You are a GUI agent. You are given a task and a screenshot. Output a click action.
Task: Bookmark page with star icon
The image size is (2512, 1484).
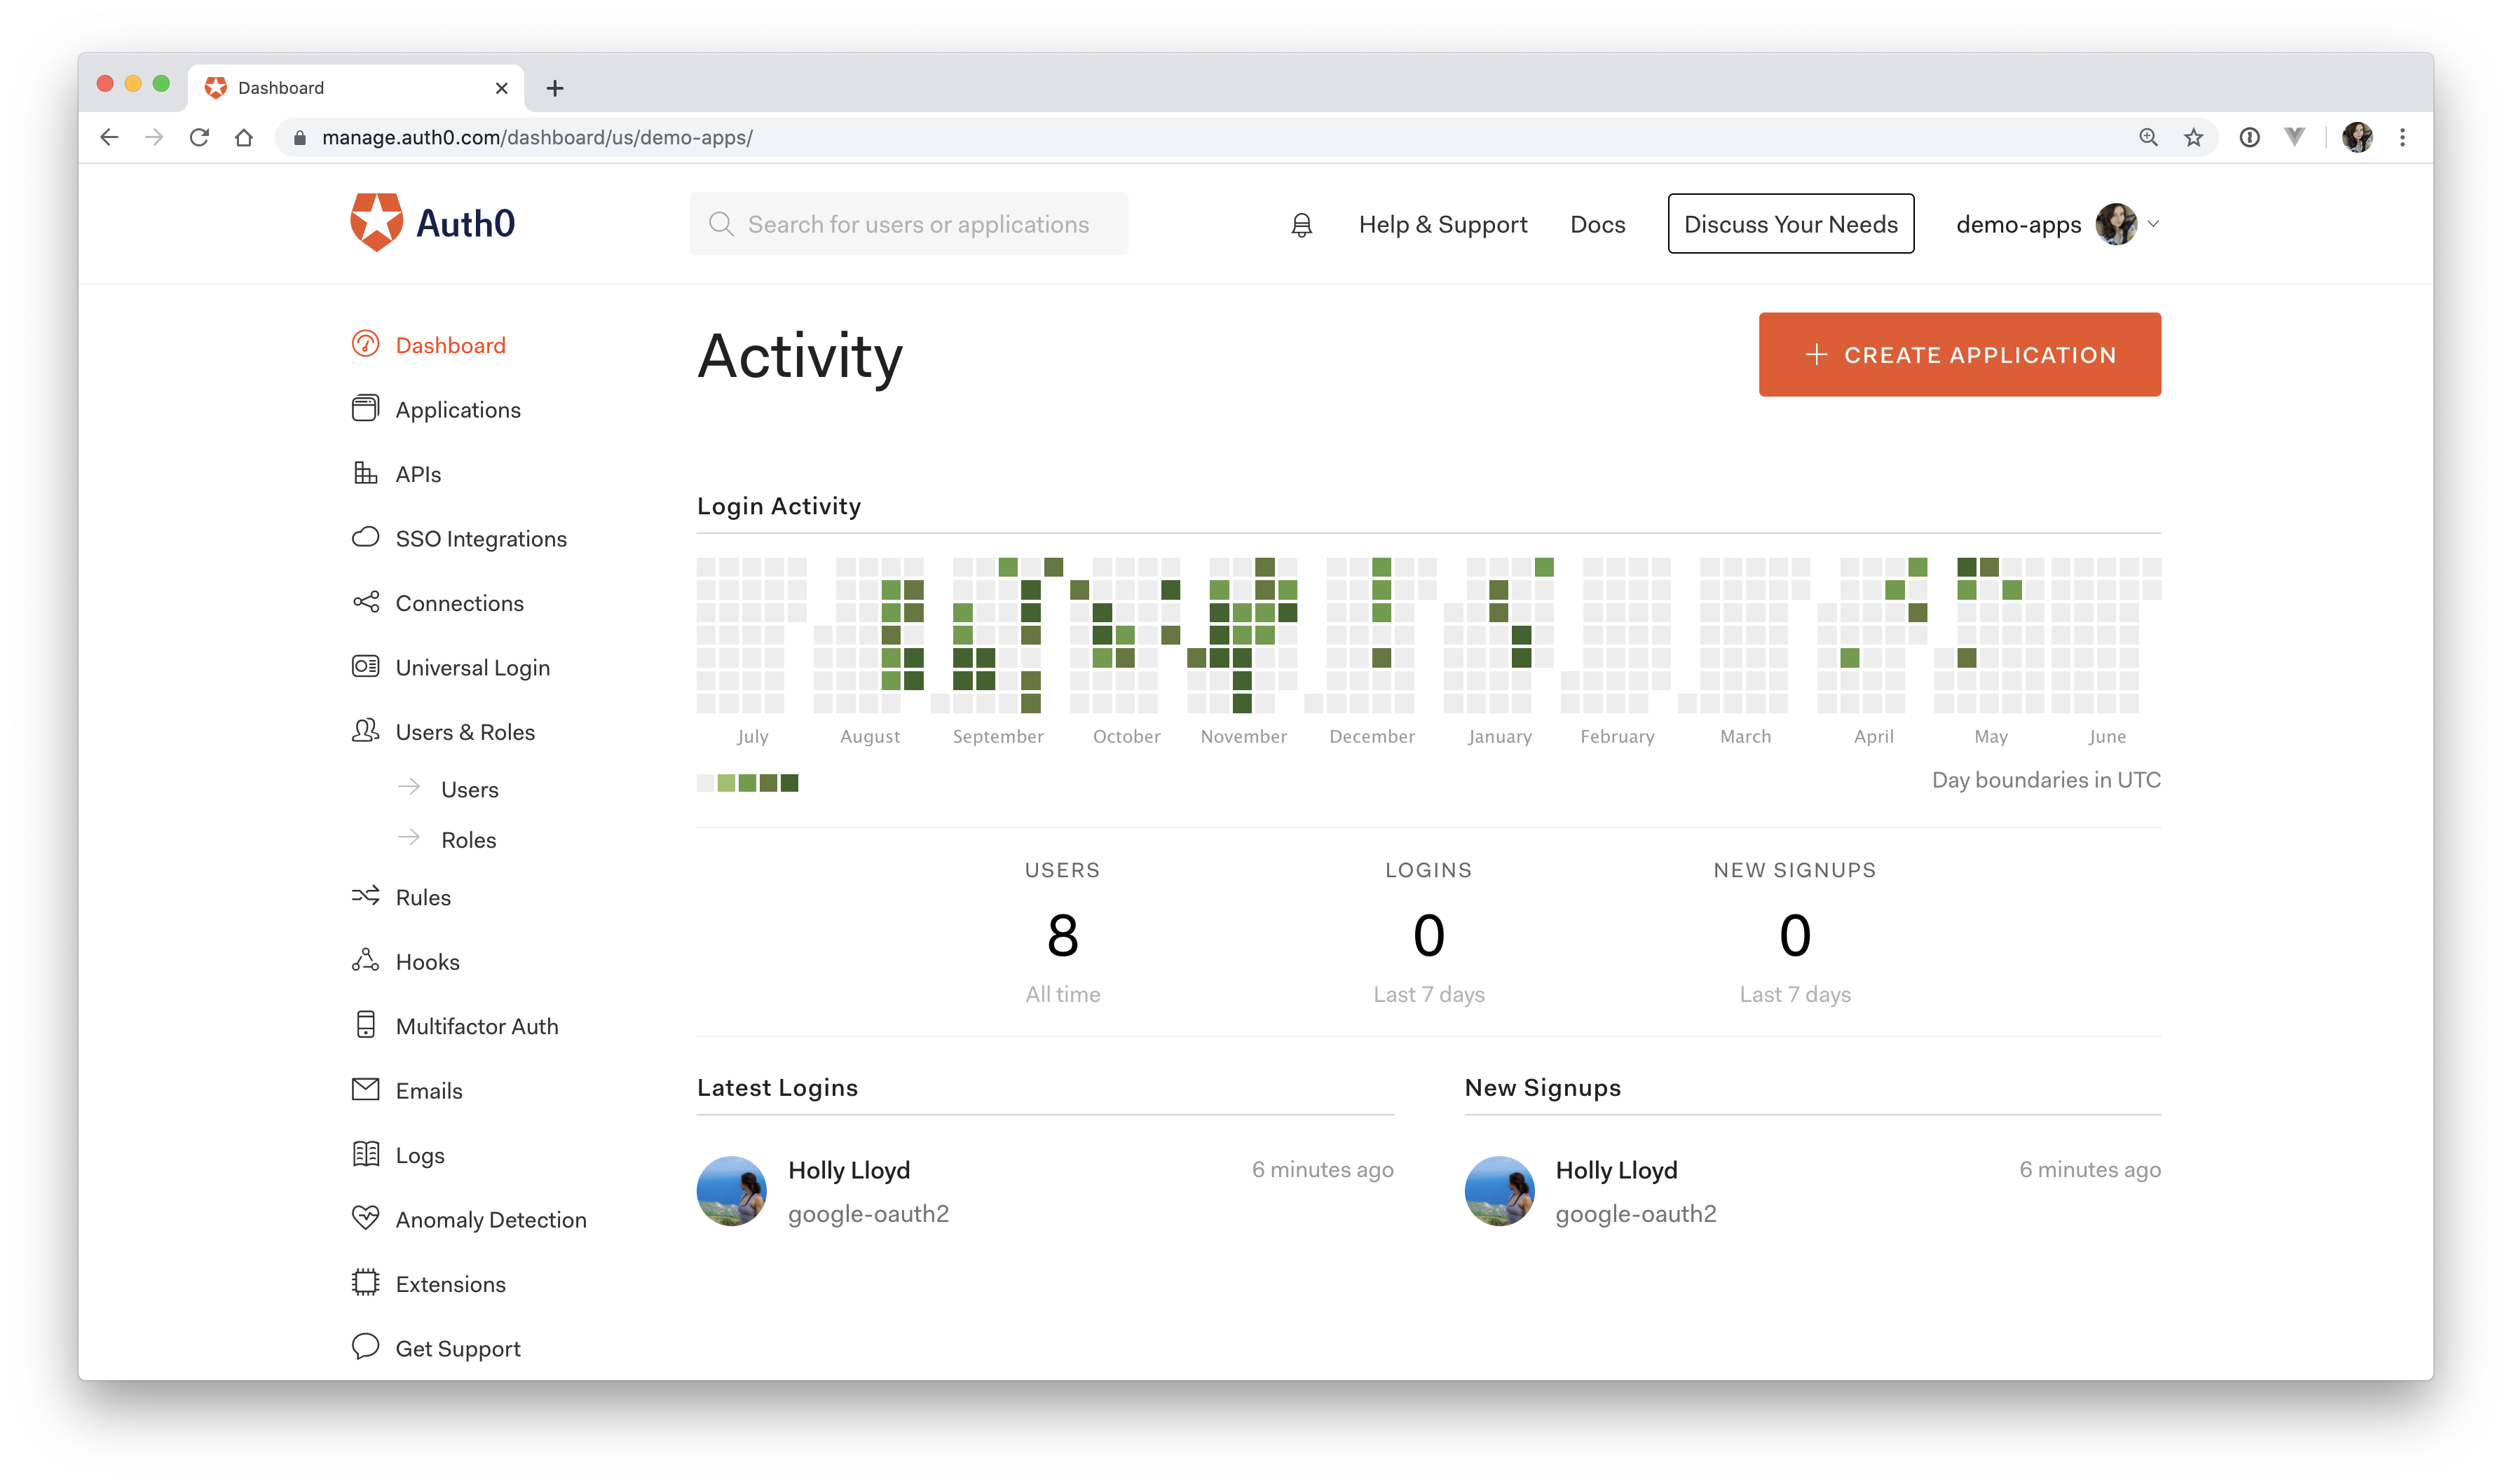pos(2193,138)
